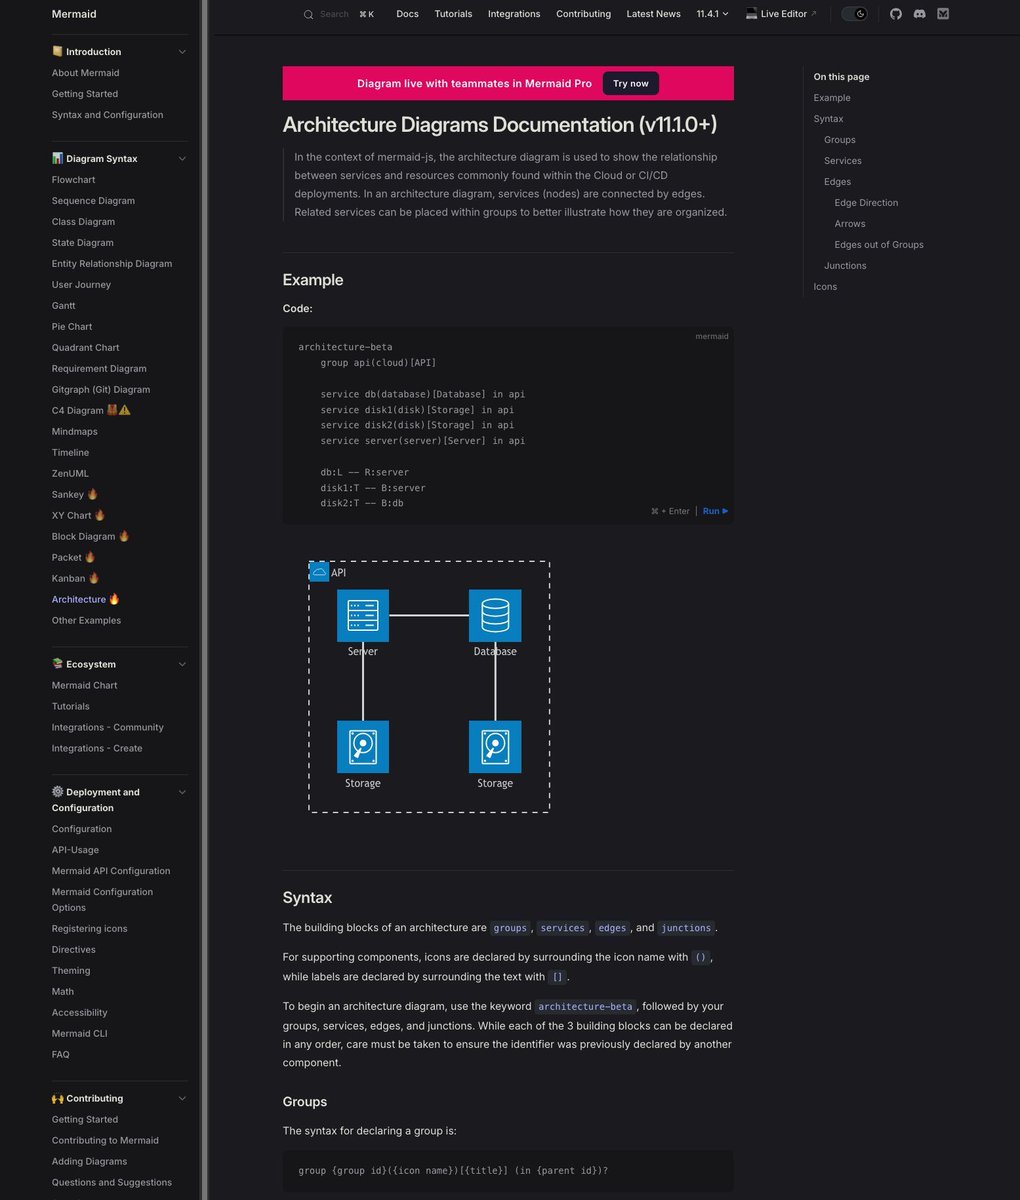
Task: Jump to Services in page outline
Action: tap(843, 161)
